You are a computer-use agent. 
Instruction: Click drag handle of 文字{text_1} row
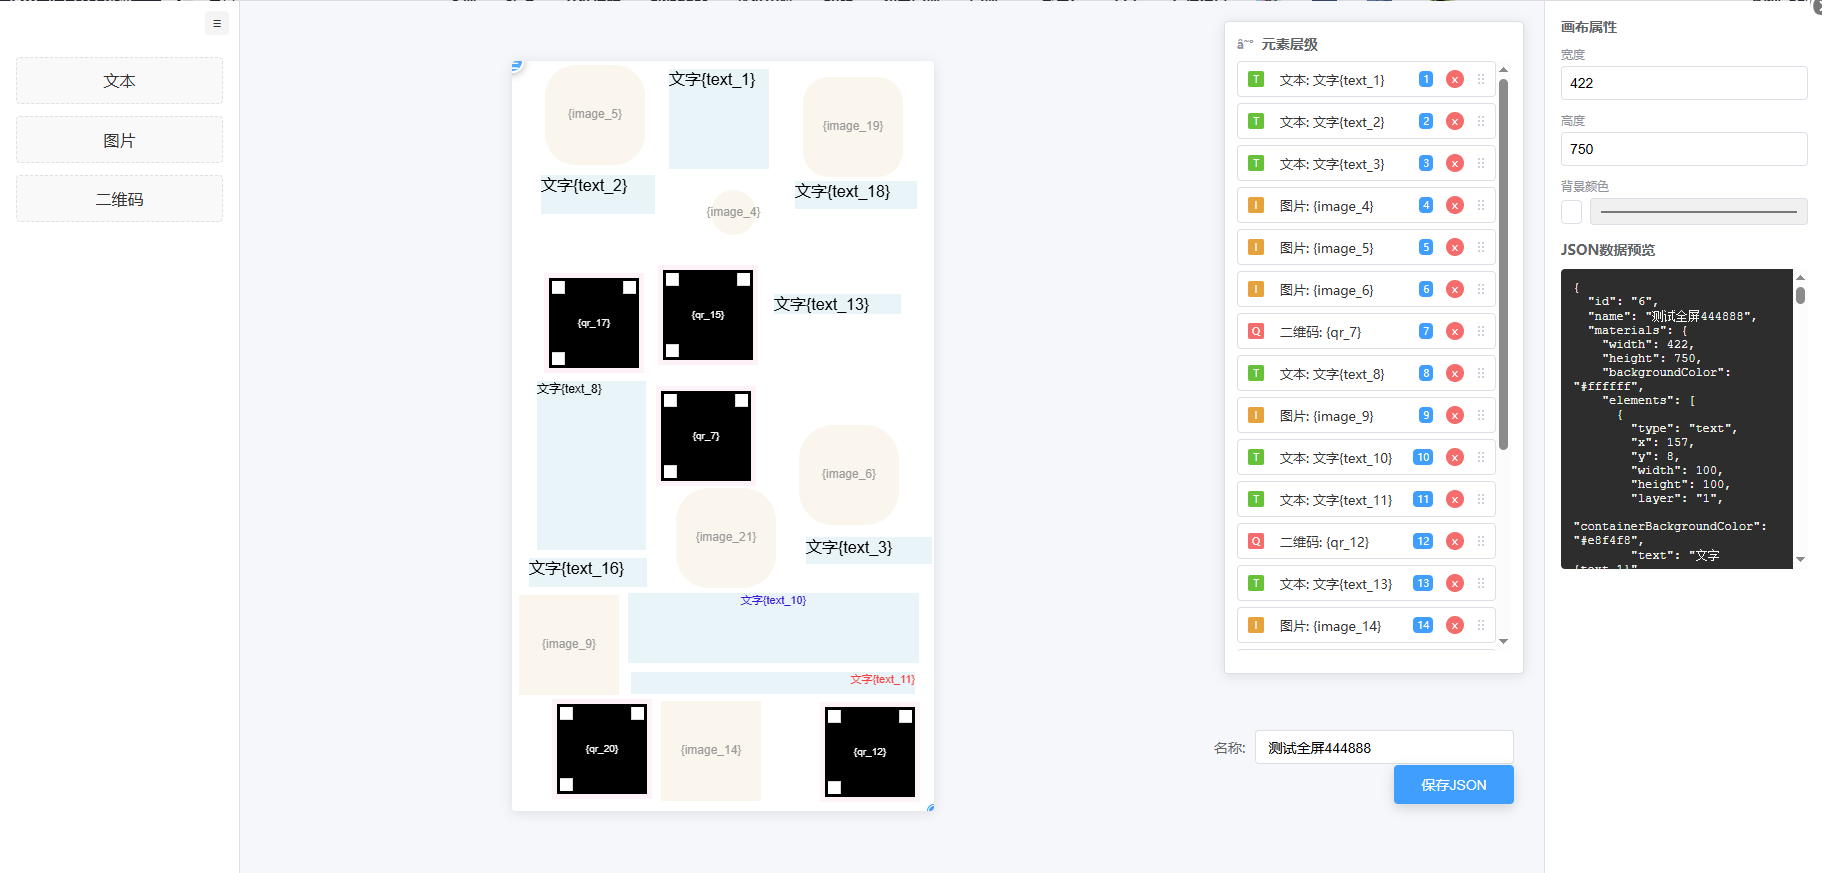[1481, 79]
